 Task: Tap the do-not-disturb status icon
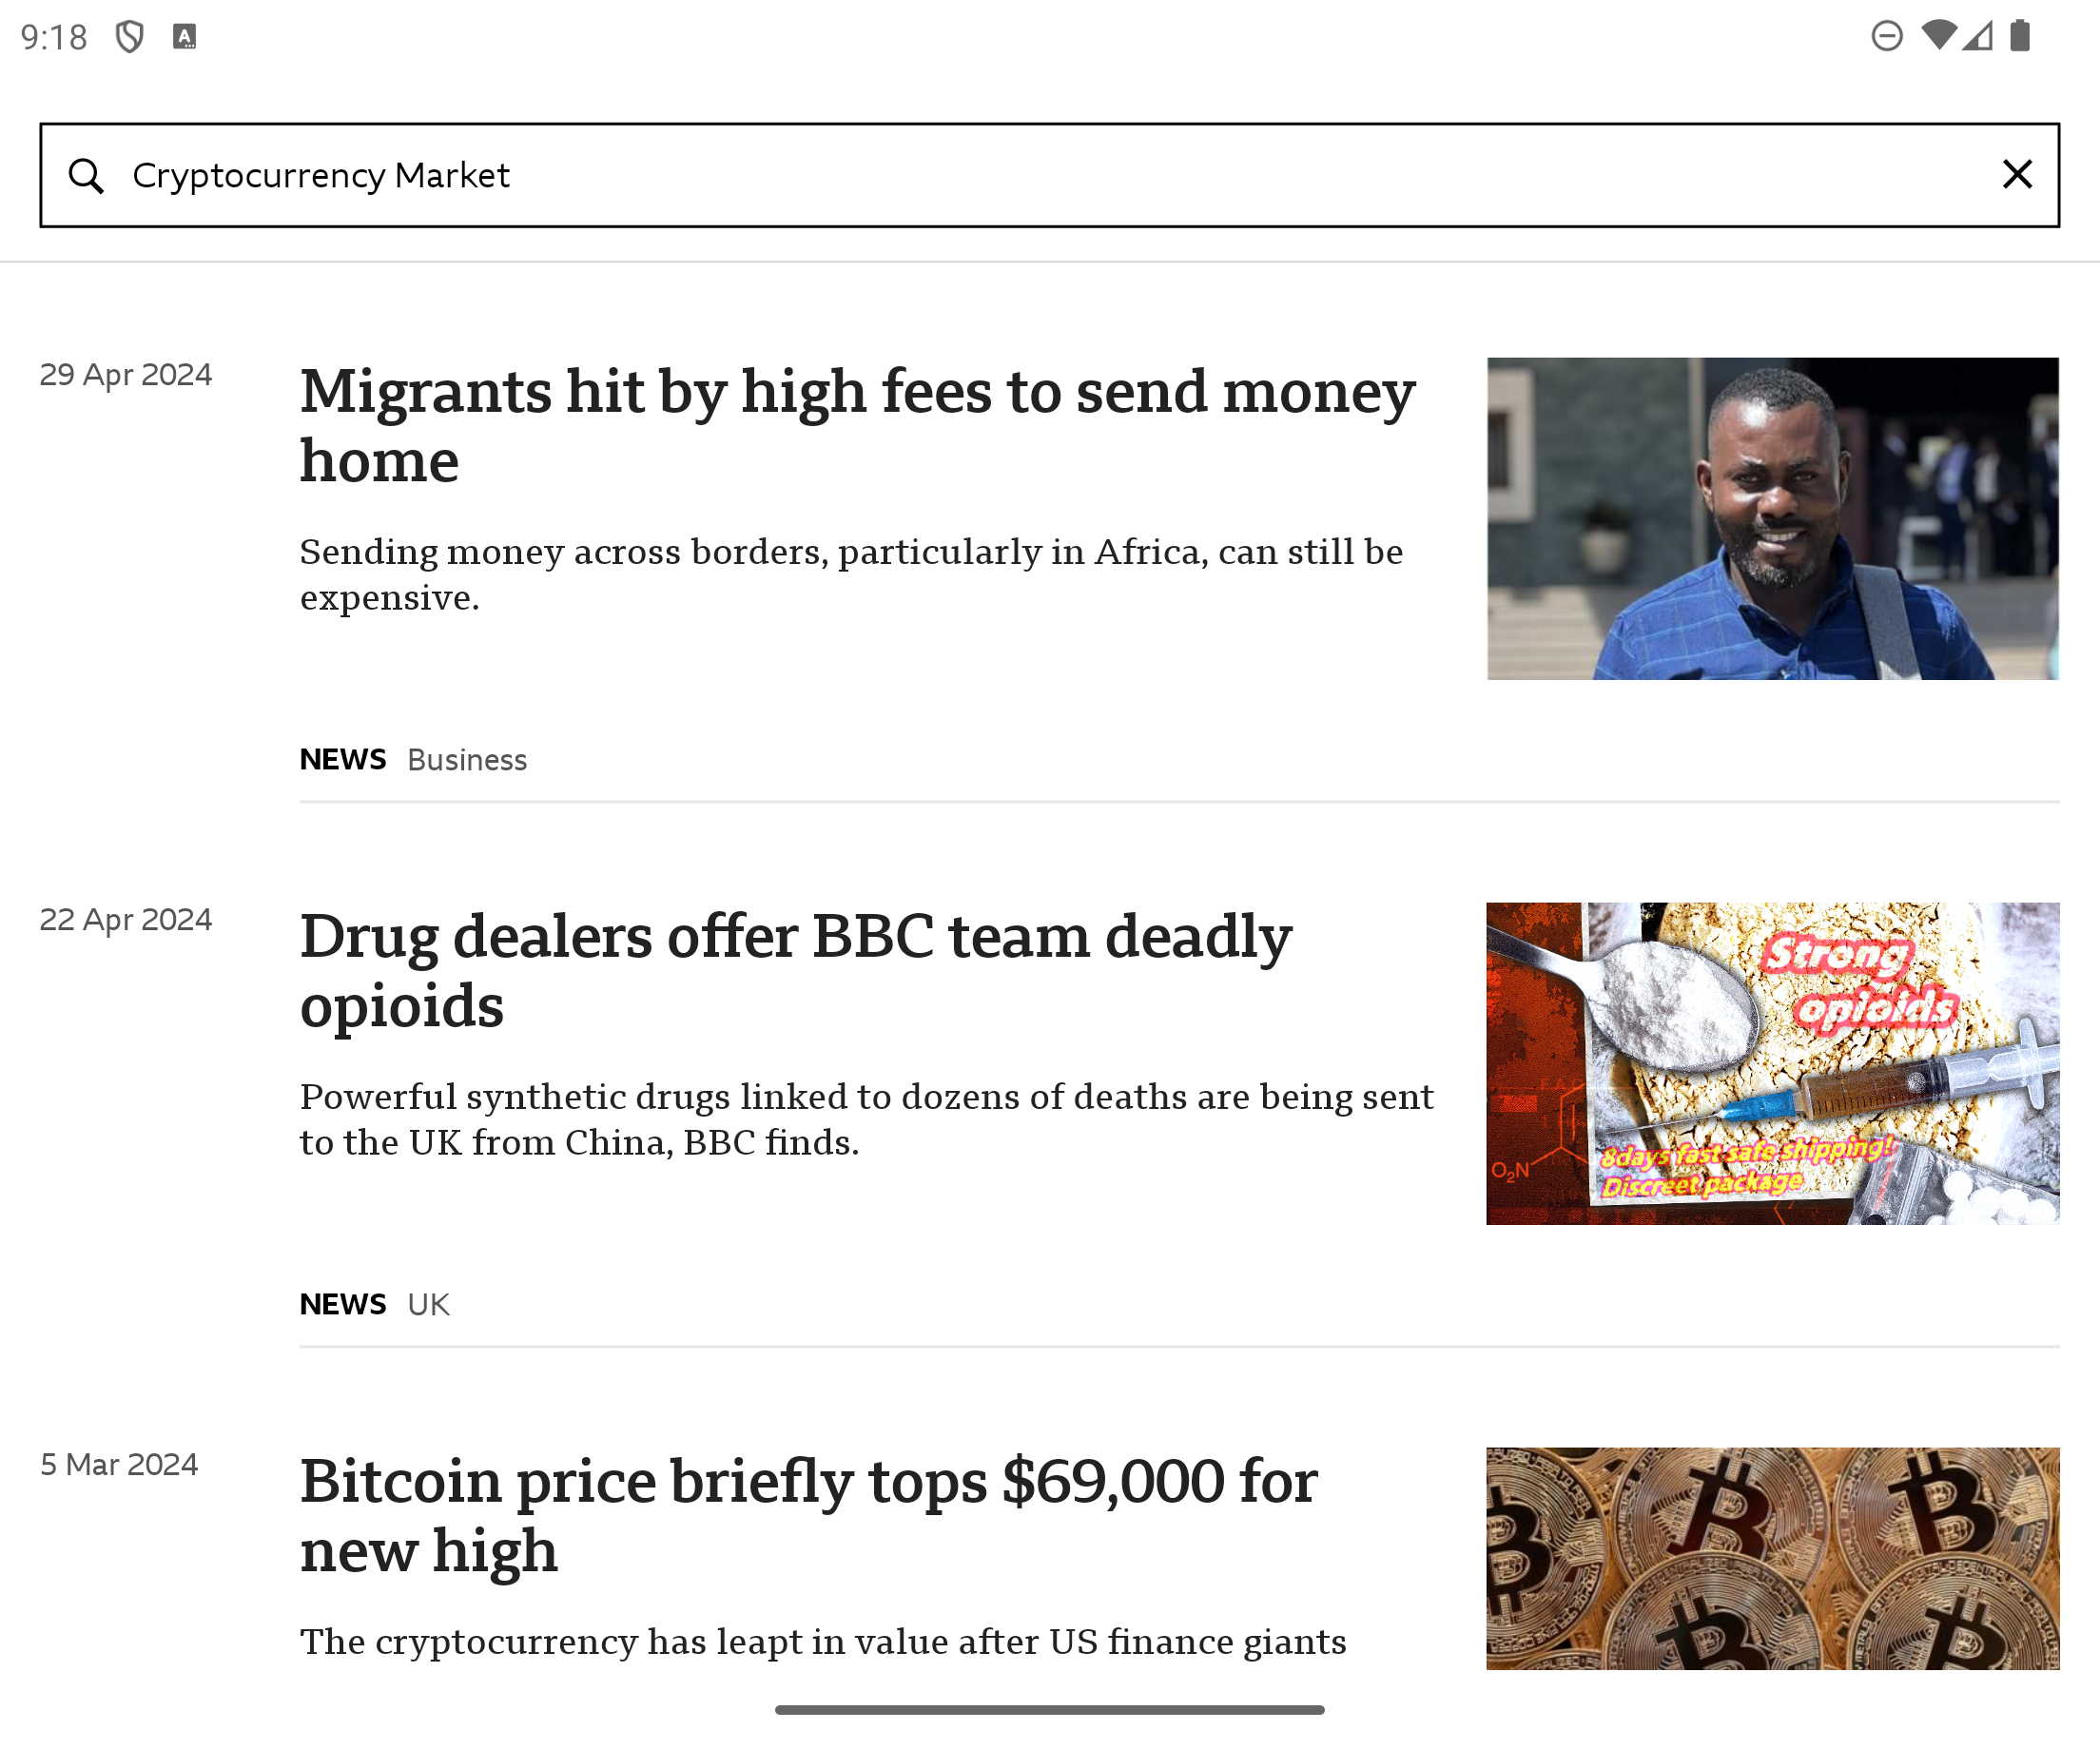tap(1886, 36)
